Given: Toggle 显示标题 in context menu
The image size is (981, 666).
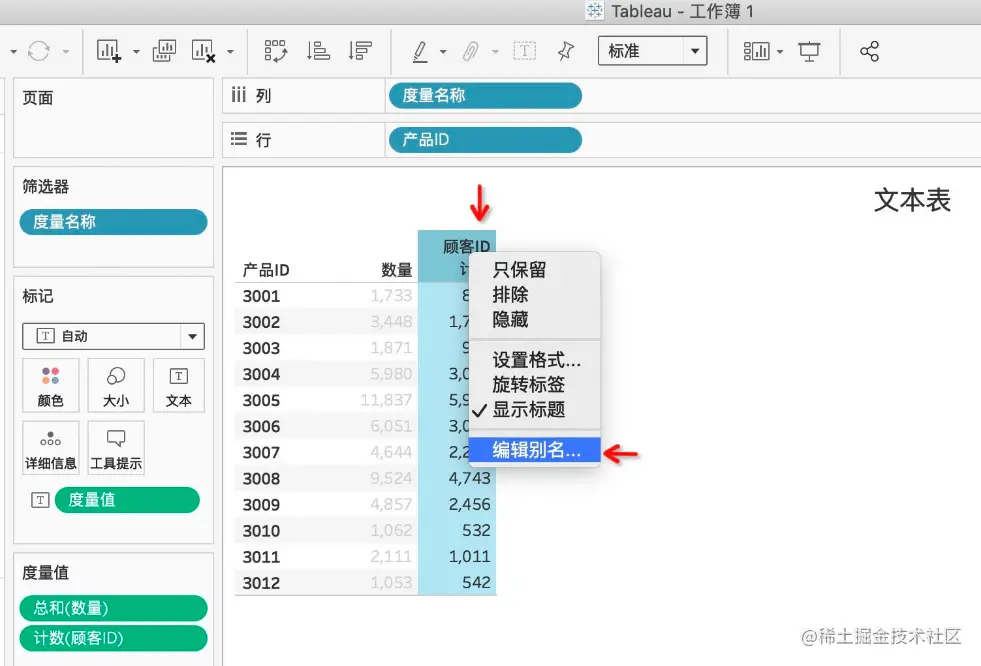Looking at the screenshot, I should coord(534,410).
